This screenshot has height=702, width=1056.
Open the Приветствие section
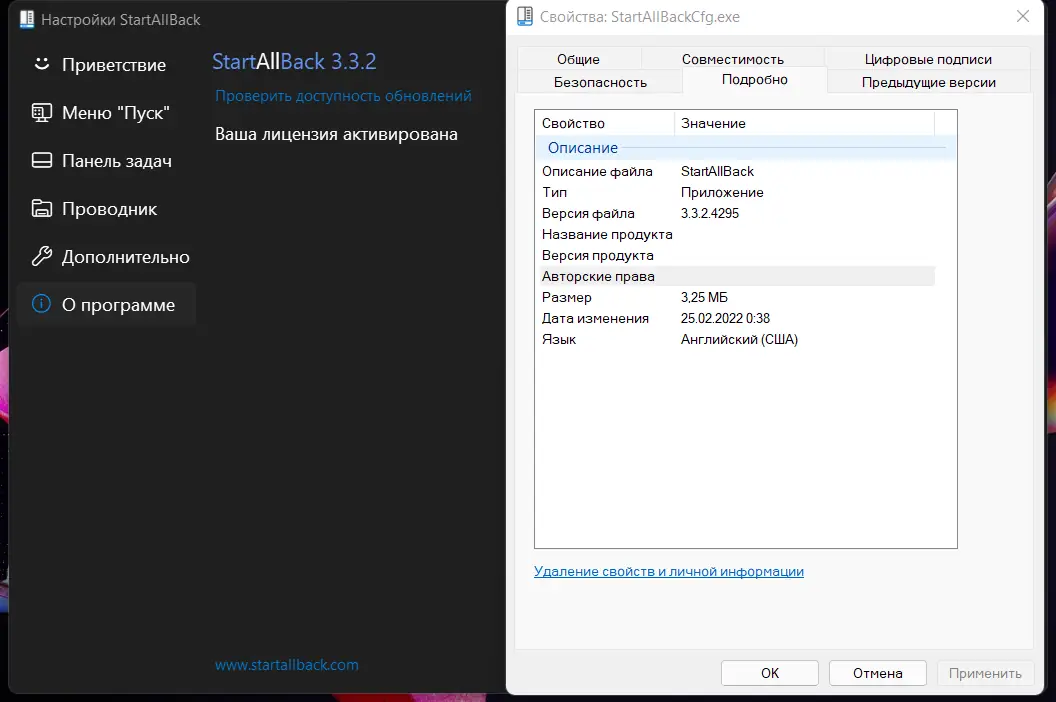(106, 65)
